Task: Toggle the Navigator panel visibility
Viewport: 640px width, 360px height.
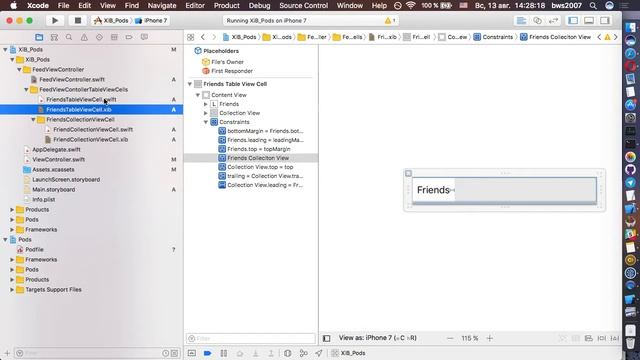Action: pyautogui.click(x=573, y=20)
